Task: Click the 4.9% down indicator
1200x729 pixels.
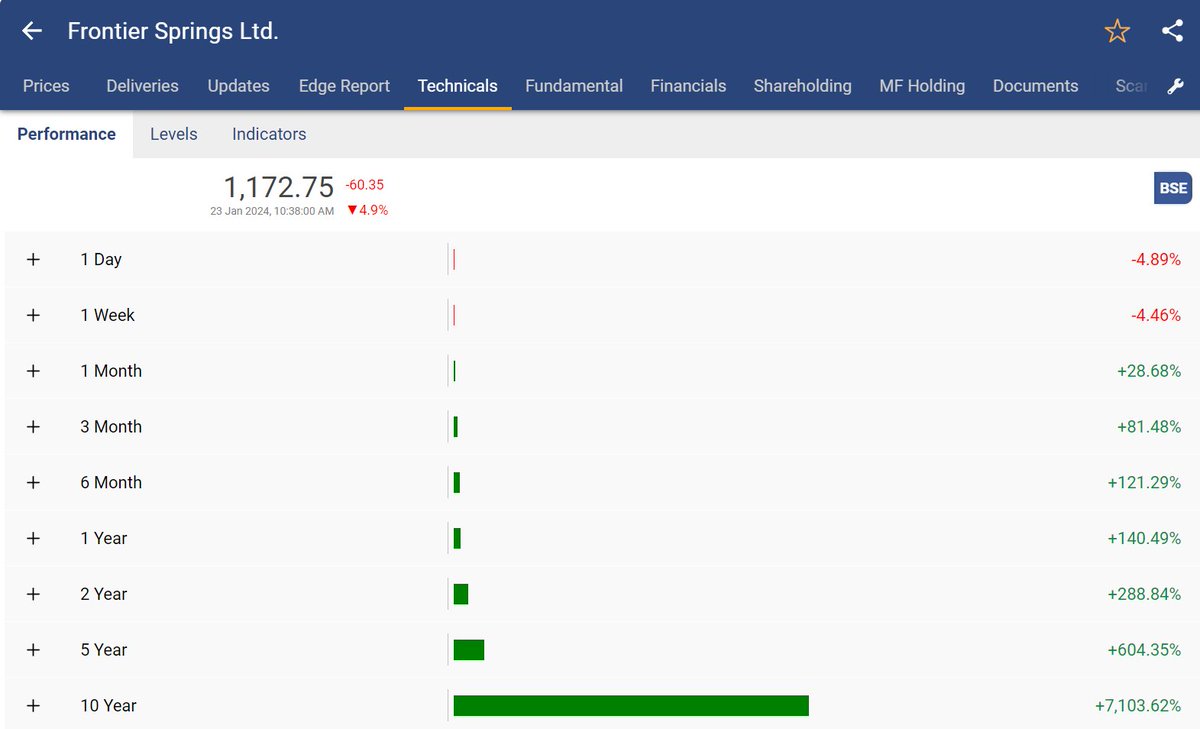Action: tap(367, 210)
